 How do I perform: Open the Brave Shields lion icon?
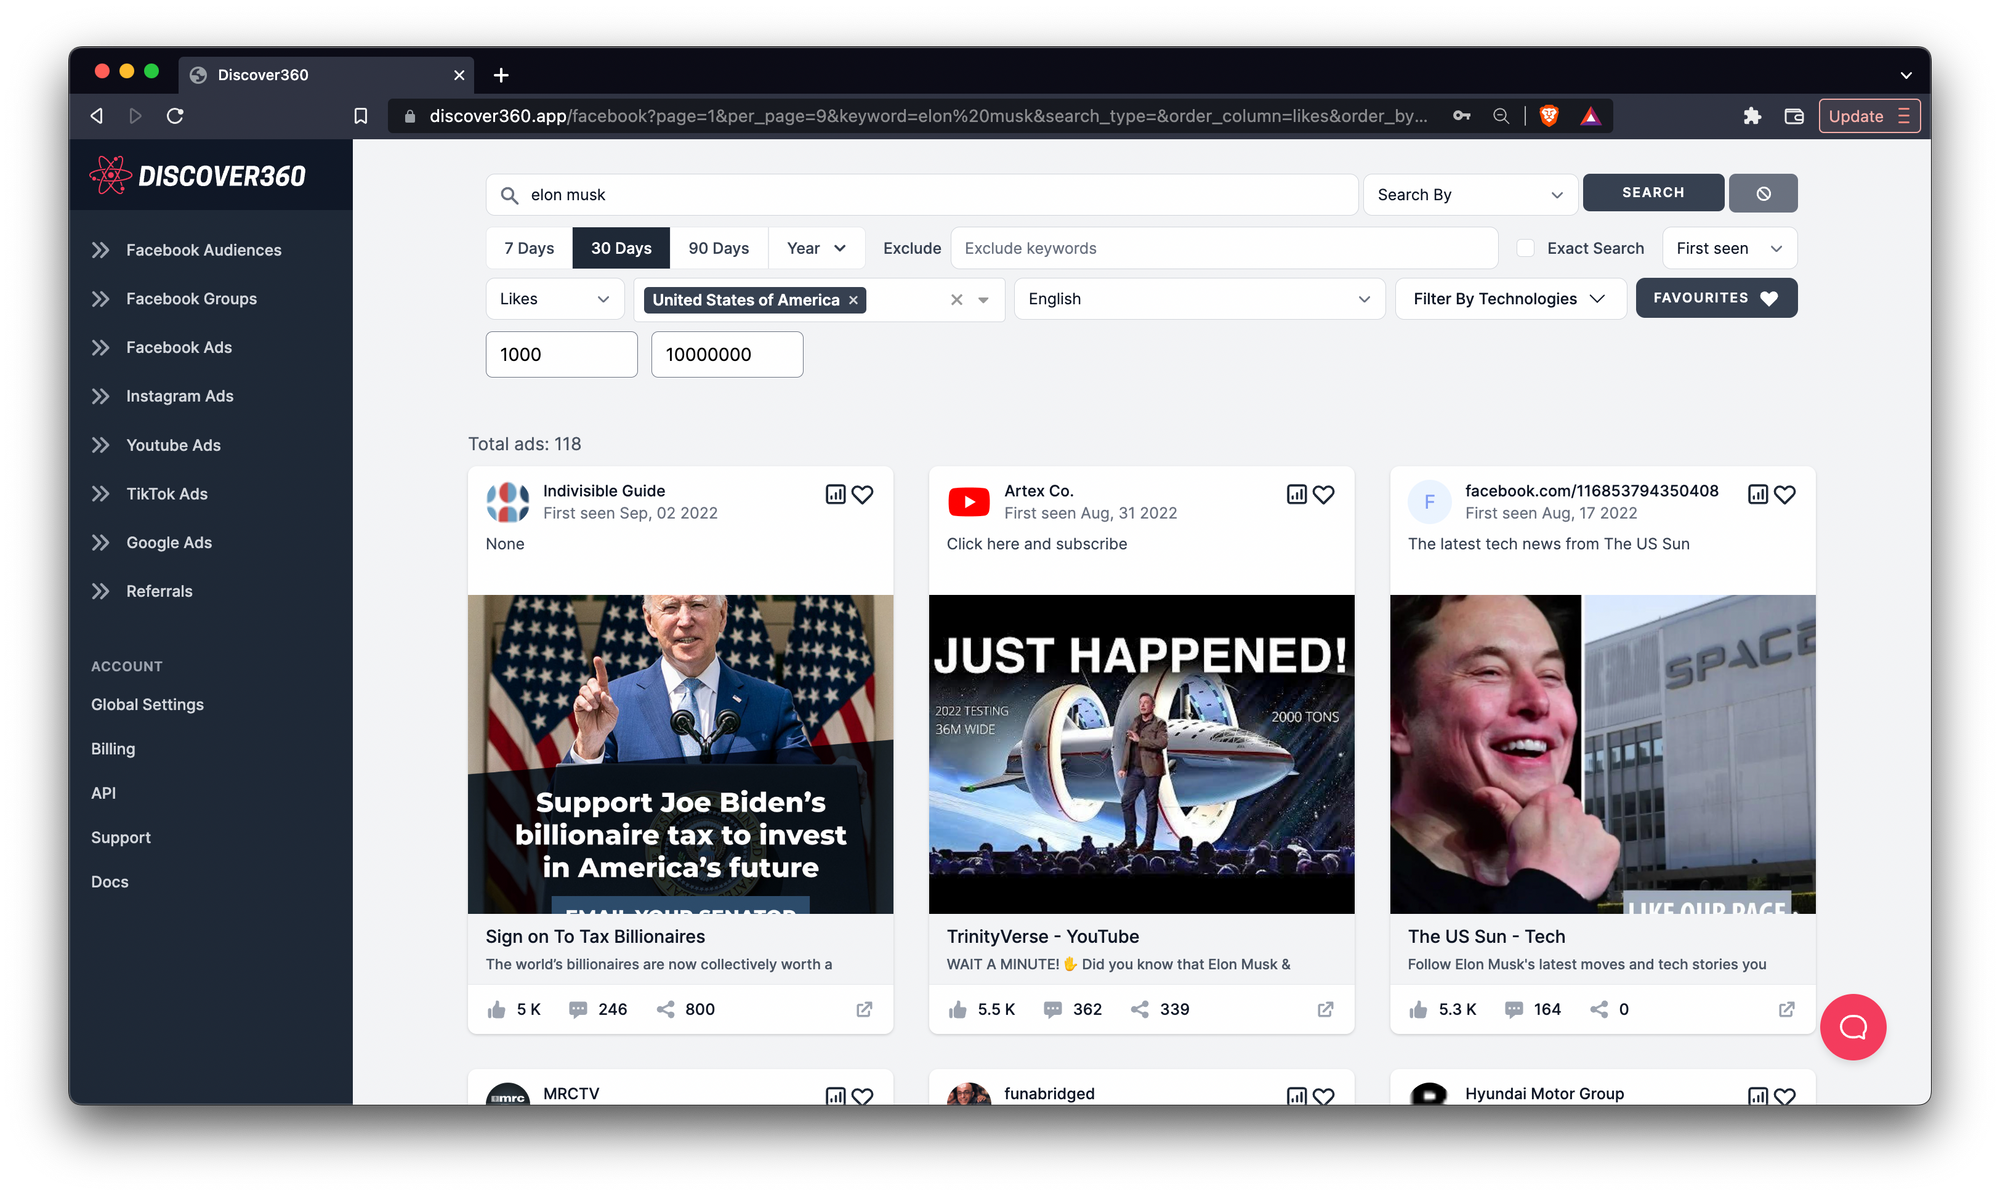coord(1549,116)
